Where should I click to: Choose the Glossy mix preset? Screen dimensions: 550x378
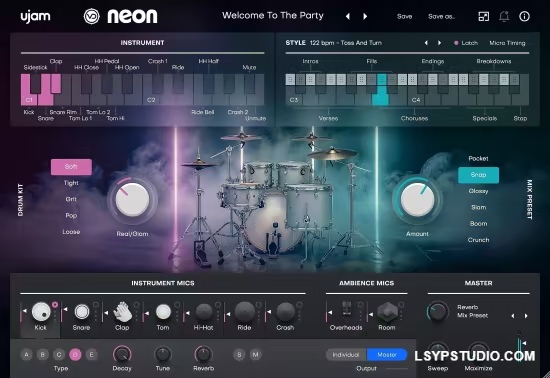click(x=478, y=191)
